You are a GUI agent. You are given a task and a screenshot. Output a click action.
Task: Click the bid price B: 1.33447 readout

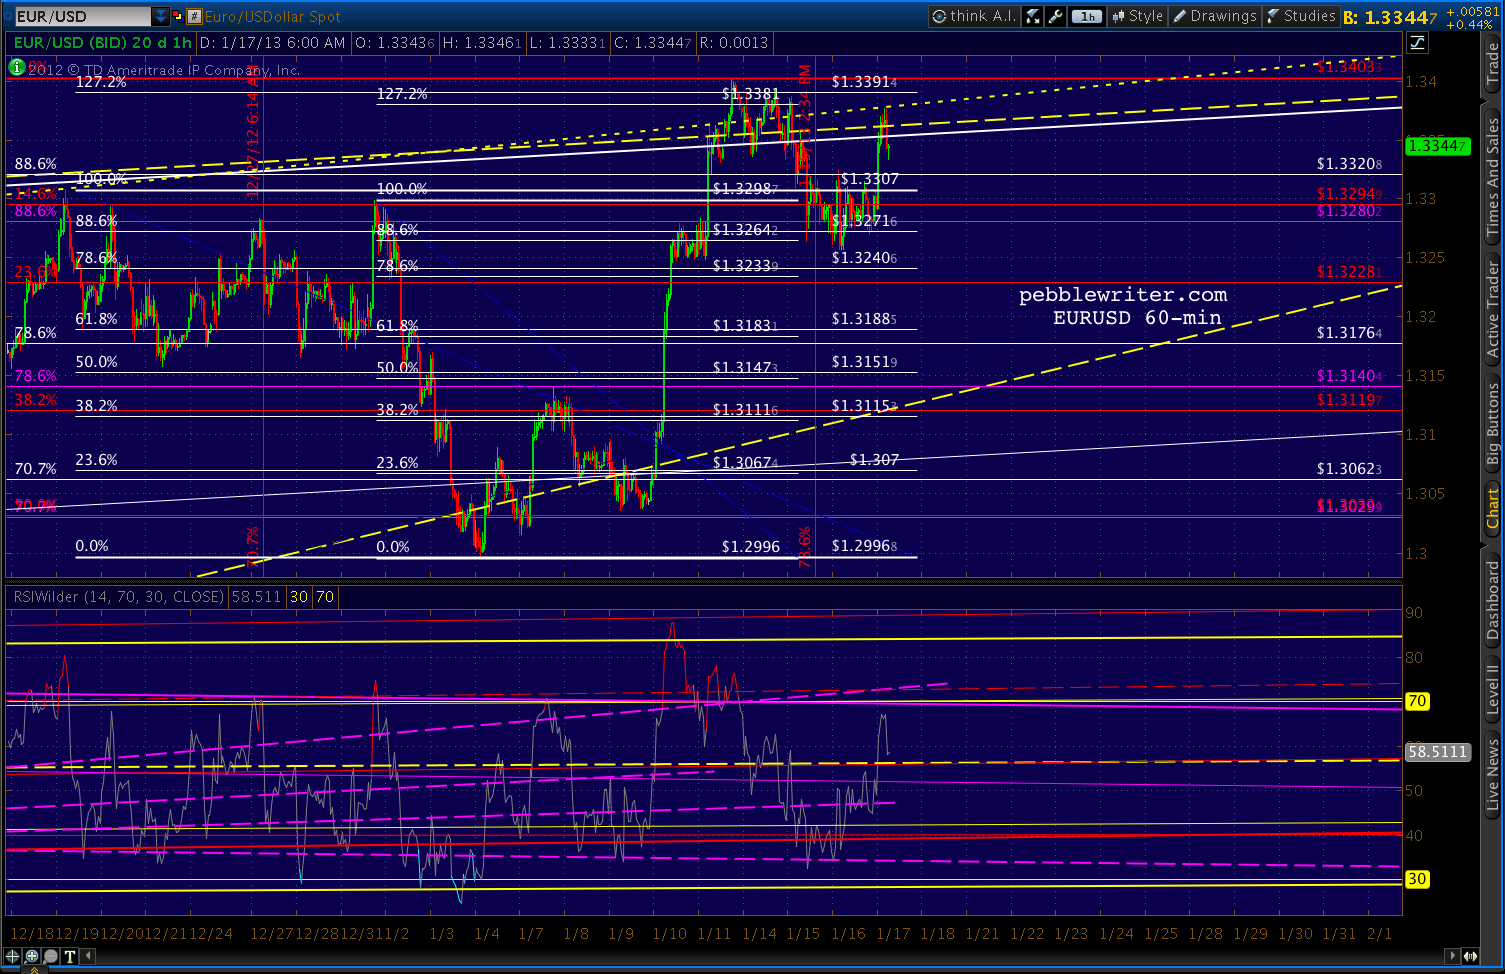pyautogui.click(x=1390, y=17)
